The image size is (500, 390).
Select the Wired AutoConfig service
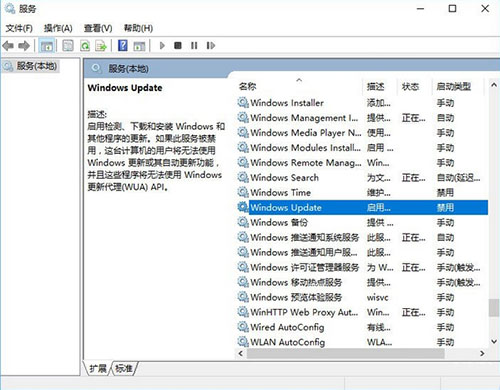(x=362, y=327)
